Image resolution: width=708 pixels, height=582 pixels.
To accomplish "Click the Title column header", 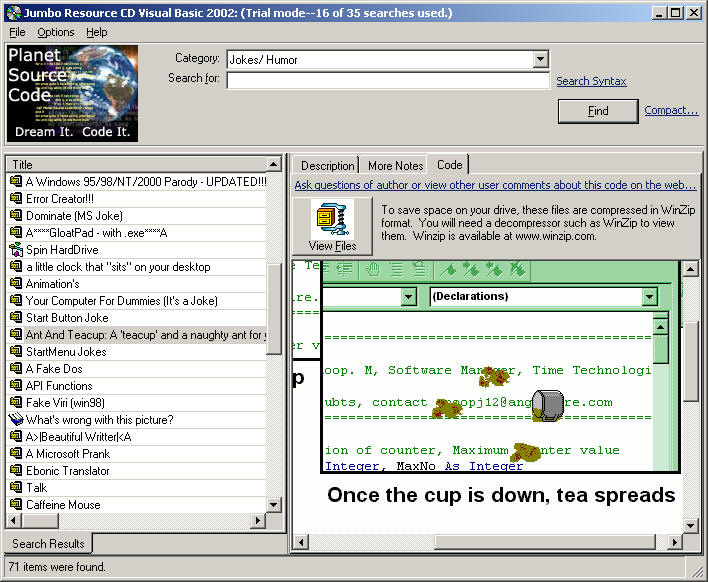I will tap(137, 164).
